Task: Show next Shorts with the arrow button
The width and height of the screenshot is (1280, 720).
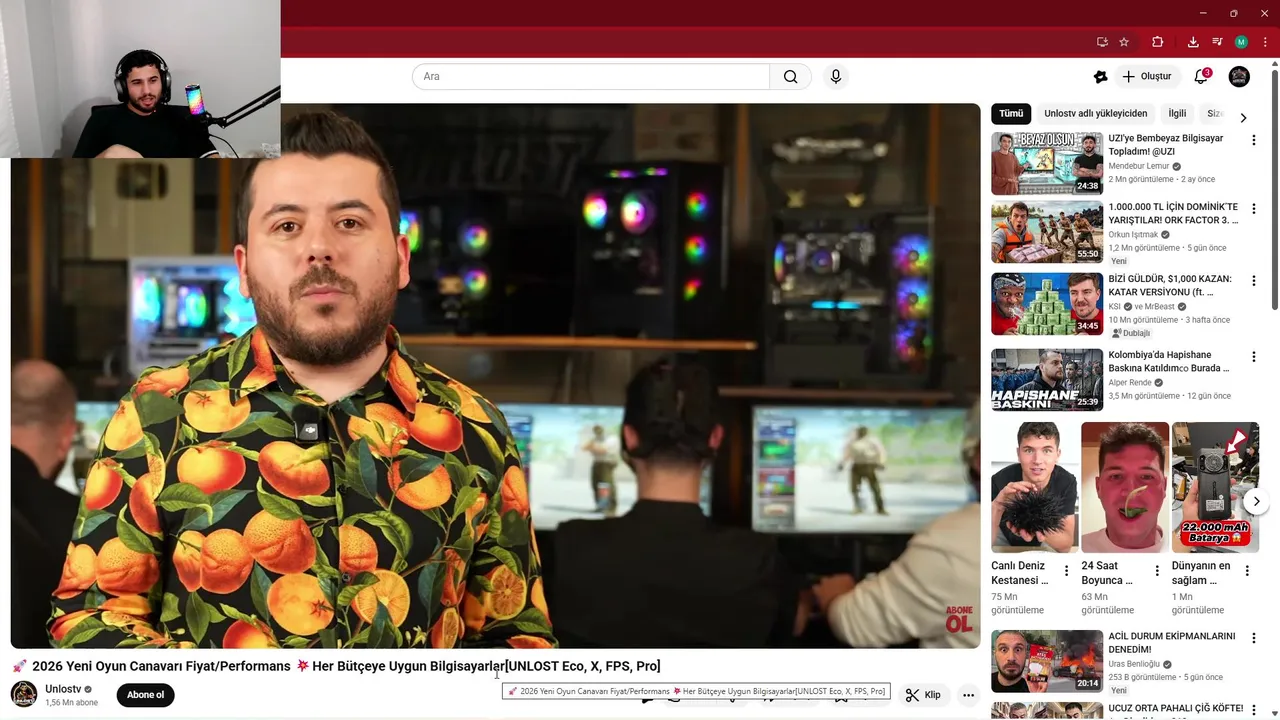Action: coord(1256,501)
